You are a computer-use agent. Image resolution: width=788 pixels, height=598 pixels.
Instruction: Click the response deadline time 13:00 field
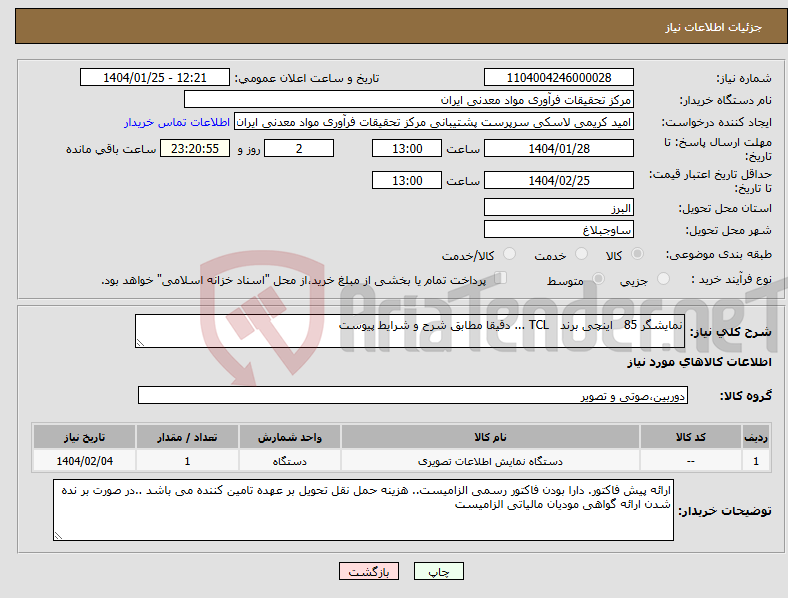pos(407,148)
